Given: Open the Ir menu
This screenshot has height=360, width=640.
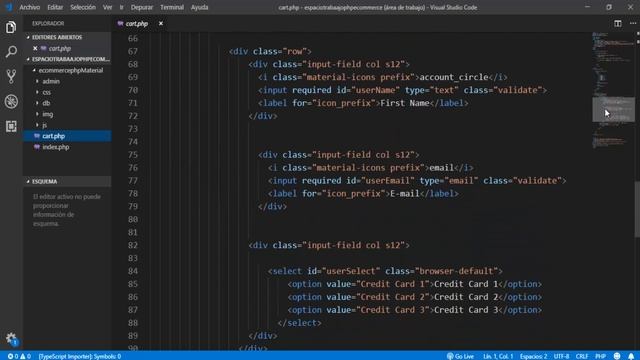Looking at the screenshot, I should [x=121, y=7].
